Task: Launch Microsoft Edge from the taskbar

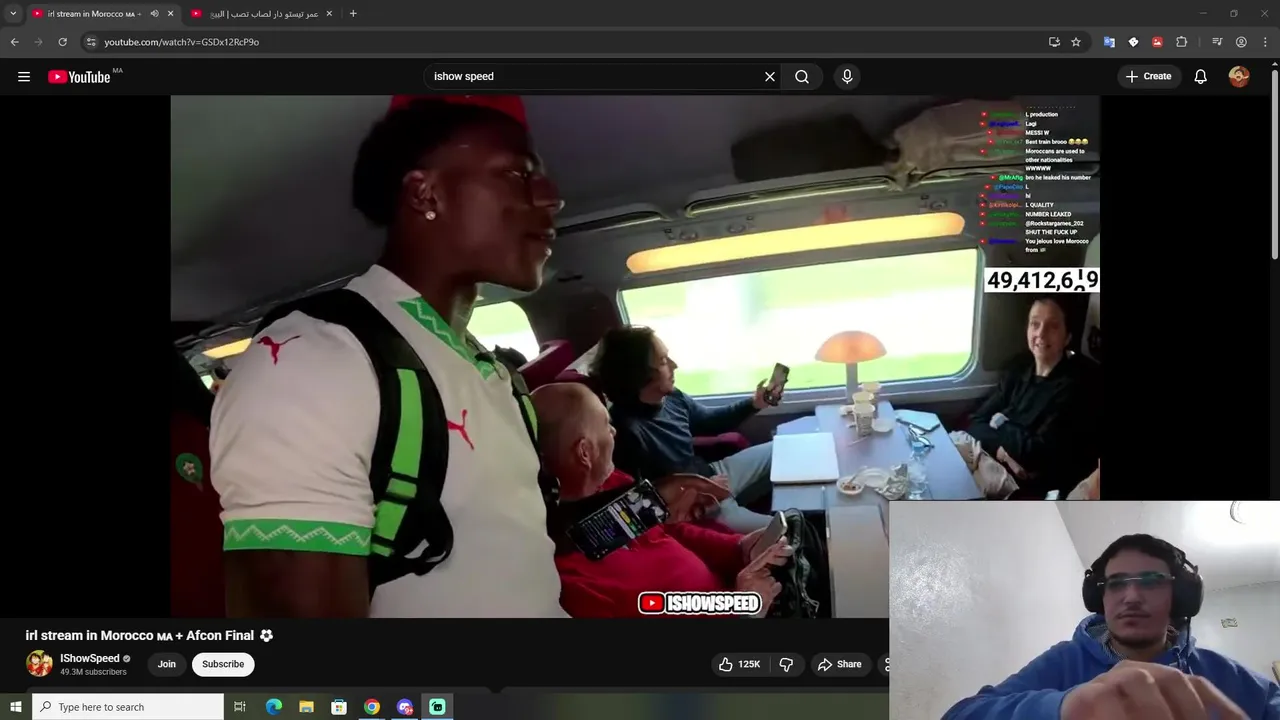Action: (274, 707)
